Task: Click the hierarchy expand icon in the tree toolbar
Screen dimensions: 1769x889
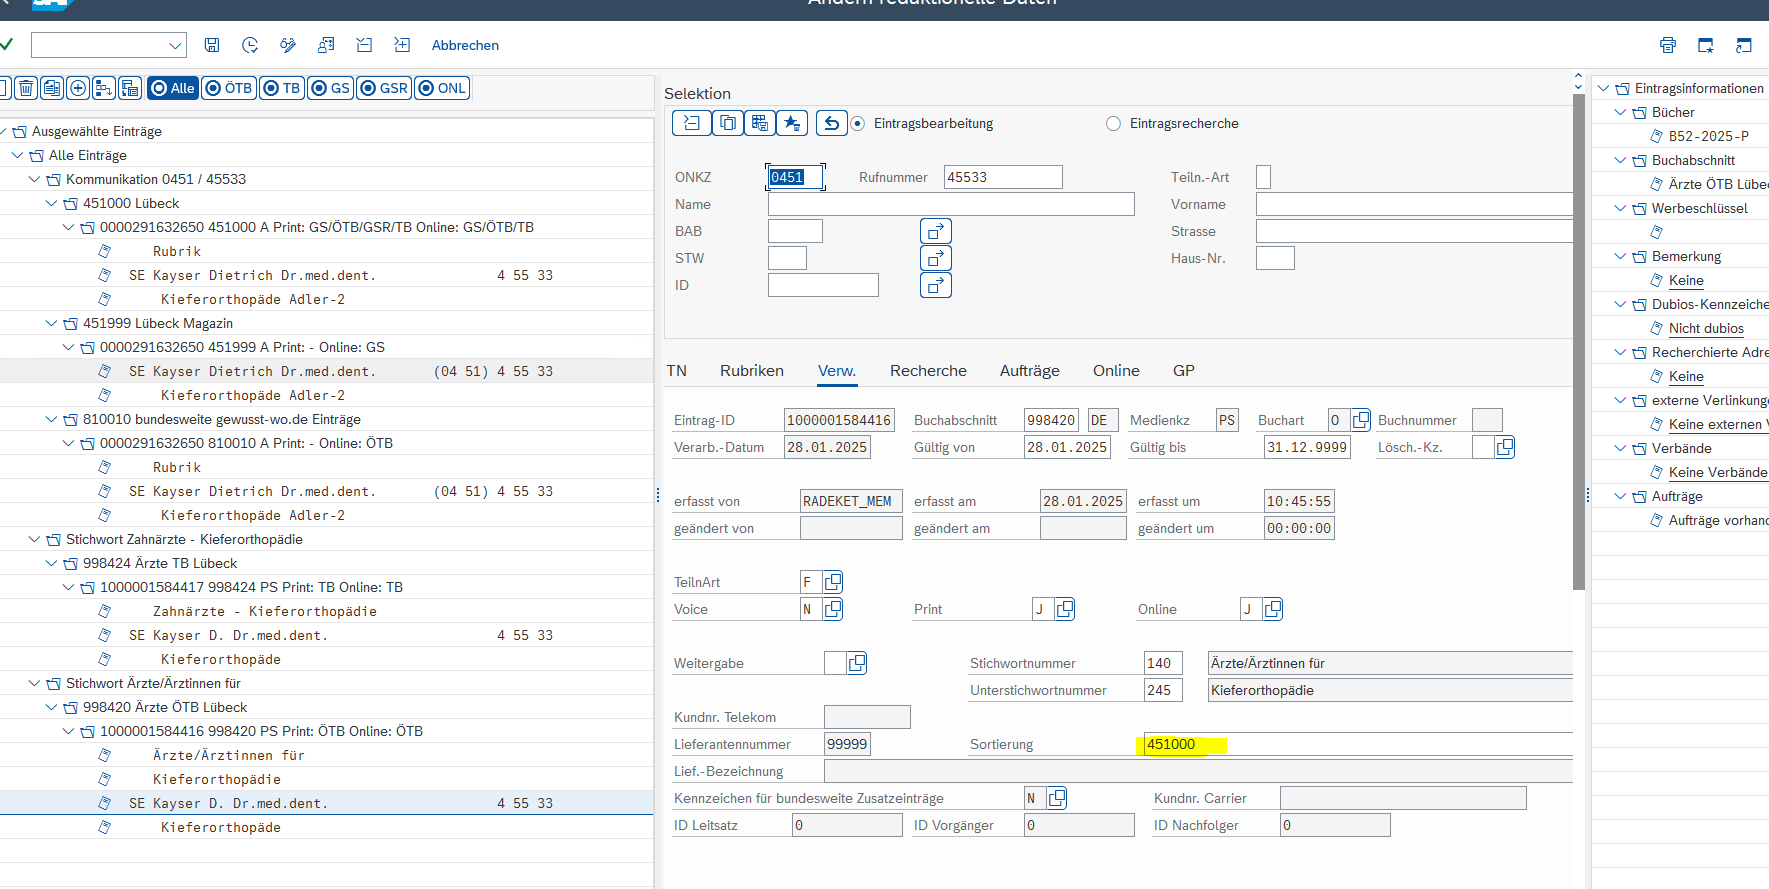Action: (103, 88)
